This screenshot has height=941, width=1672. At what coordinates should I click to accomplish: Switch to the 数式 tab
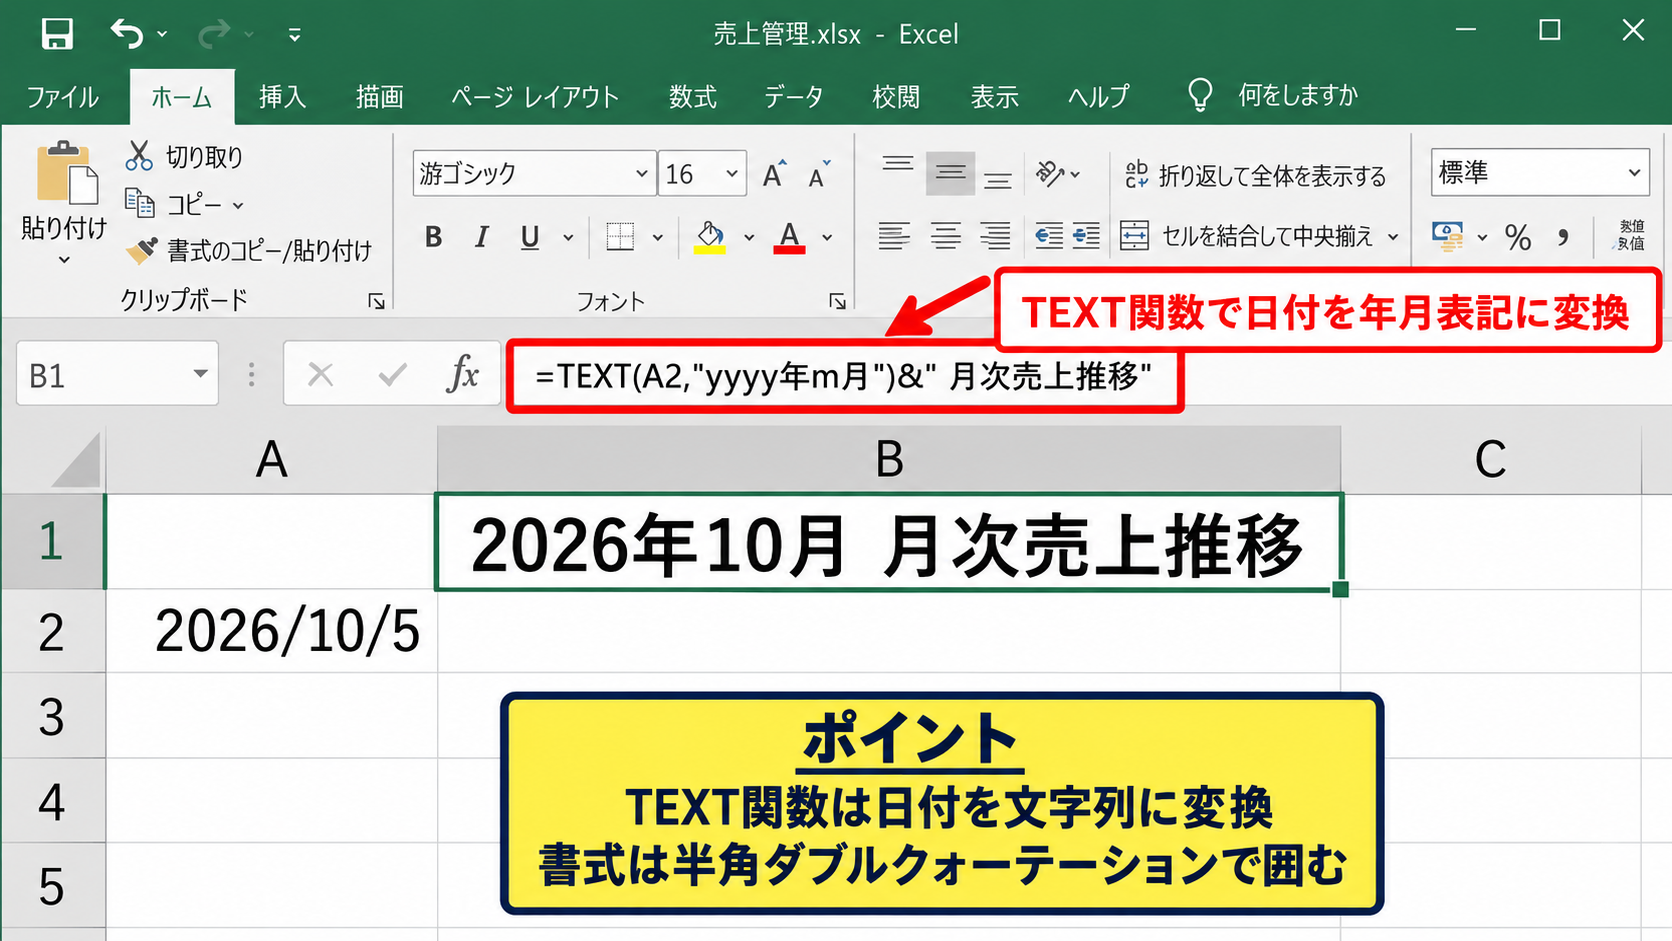pyautogui.click(x=692, y=97)
